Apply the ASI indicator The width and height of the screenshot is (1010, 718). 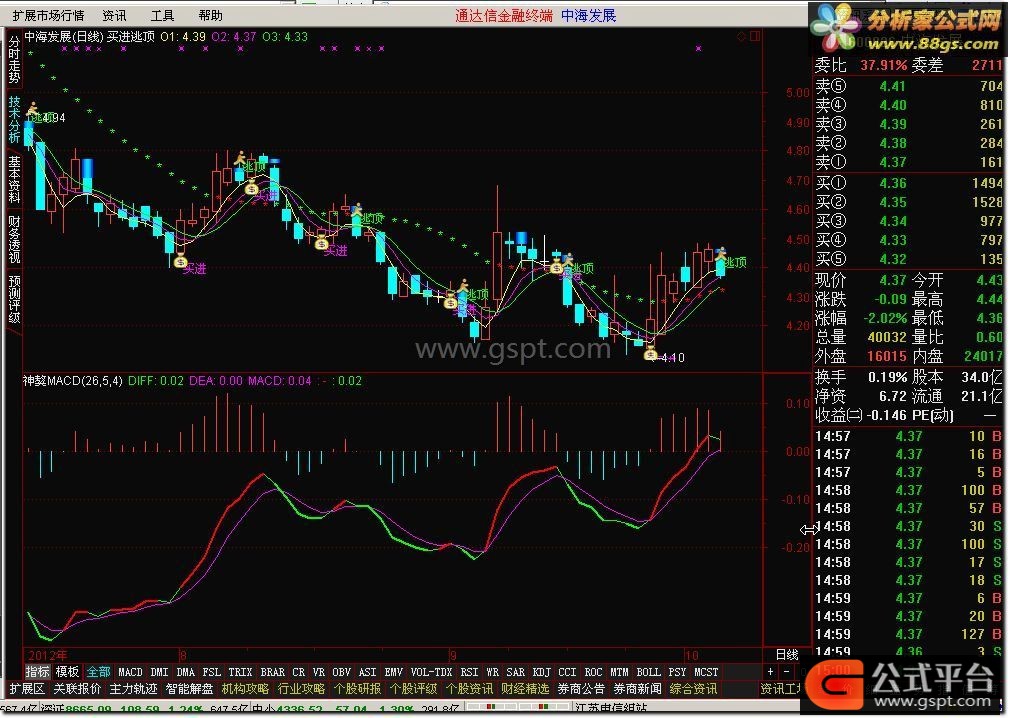point(367,672)
